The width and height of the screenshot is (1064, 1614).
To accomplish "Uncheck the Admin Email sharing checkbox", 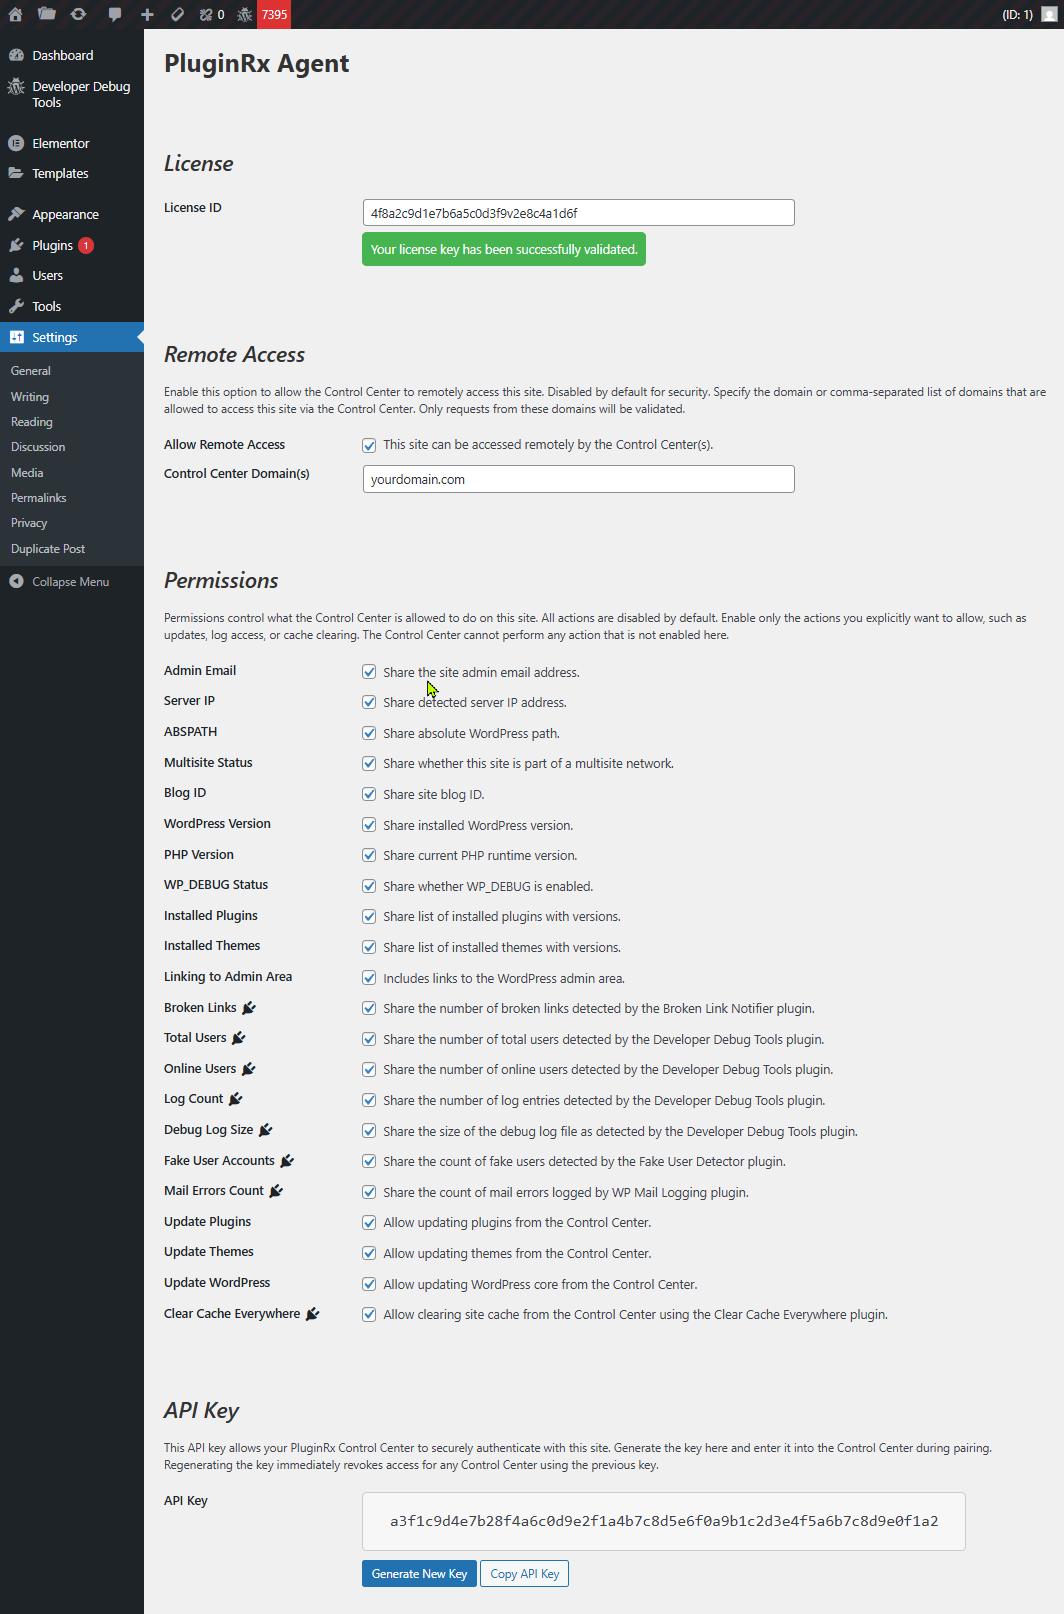I will [369, 672].
